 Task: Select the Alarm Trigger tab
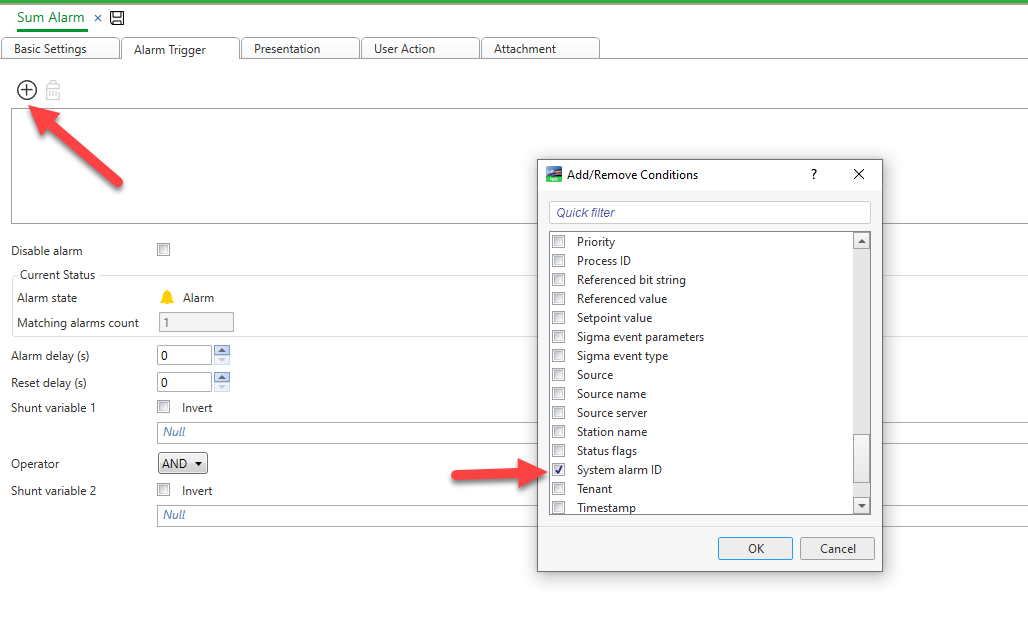coord(180,49)
